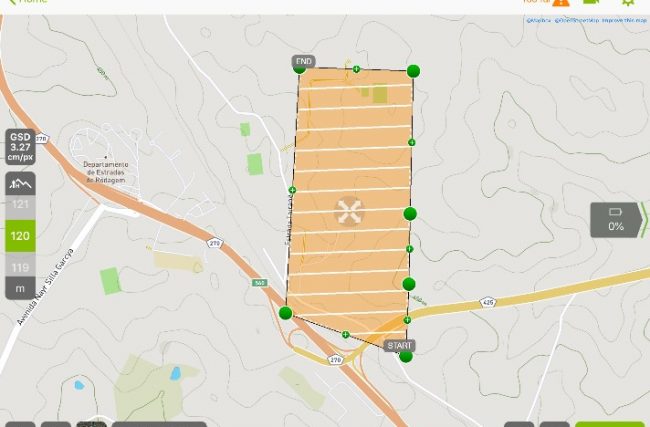Open the Improve this map link
The width and height of the screenshot is (650, 427).
(624, 20)
